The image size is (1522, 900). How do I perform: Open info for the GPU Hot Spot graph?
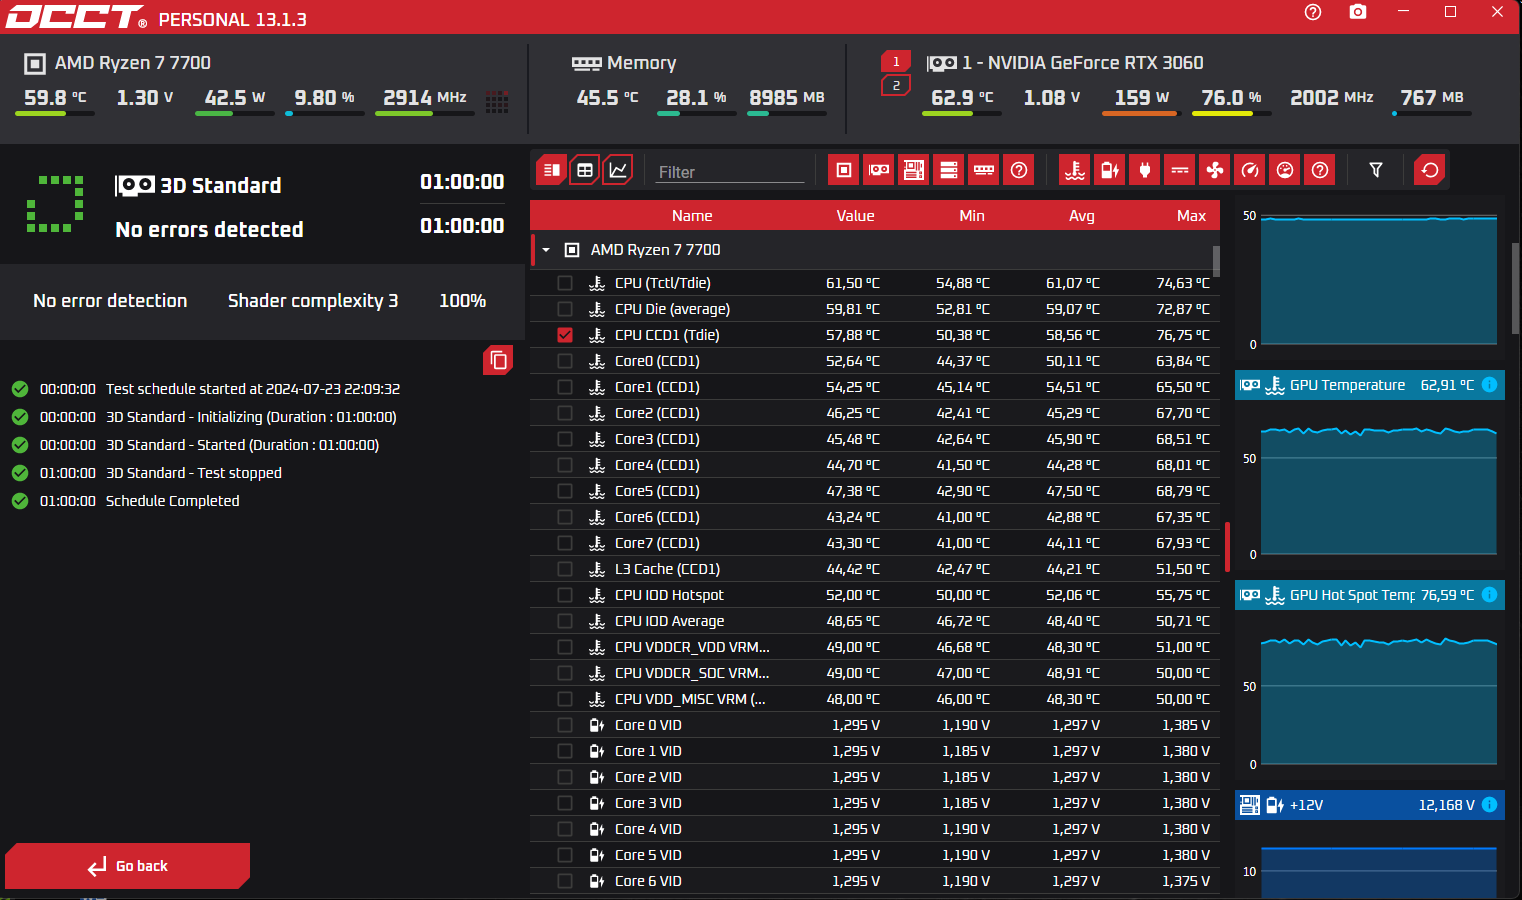coord(1489,595)
